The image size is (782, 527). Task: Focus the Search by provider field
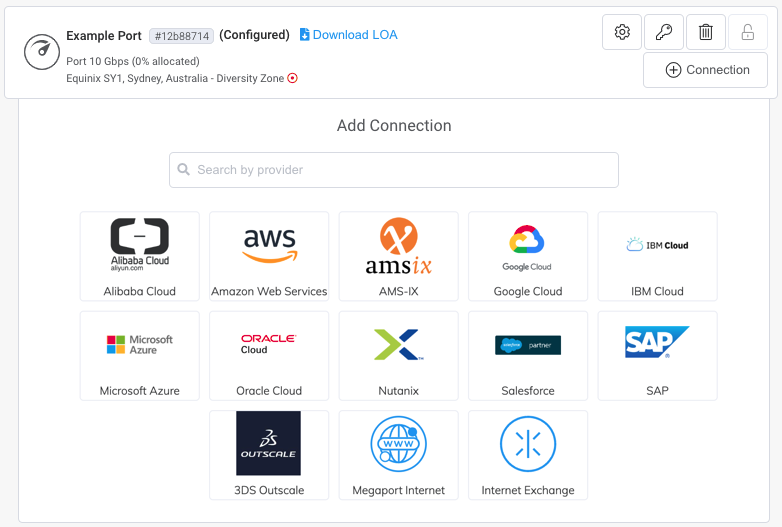pos(394,170)
